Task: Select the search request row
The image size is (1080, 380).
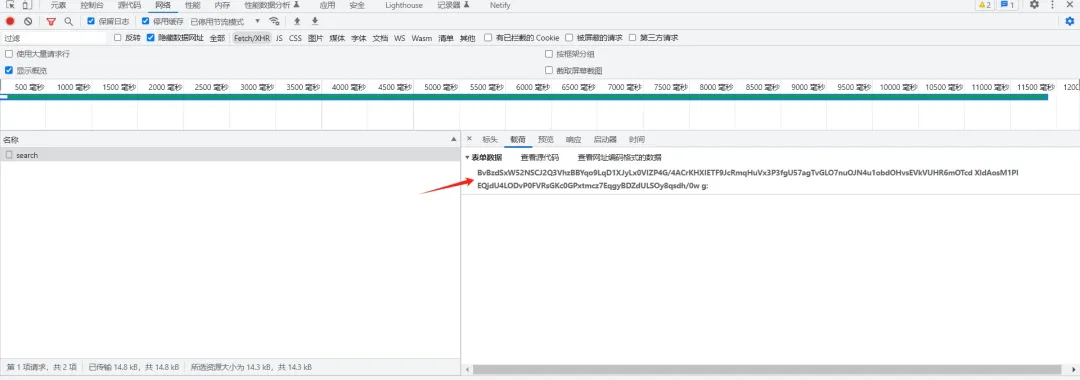Action: pos(230,155)
